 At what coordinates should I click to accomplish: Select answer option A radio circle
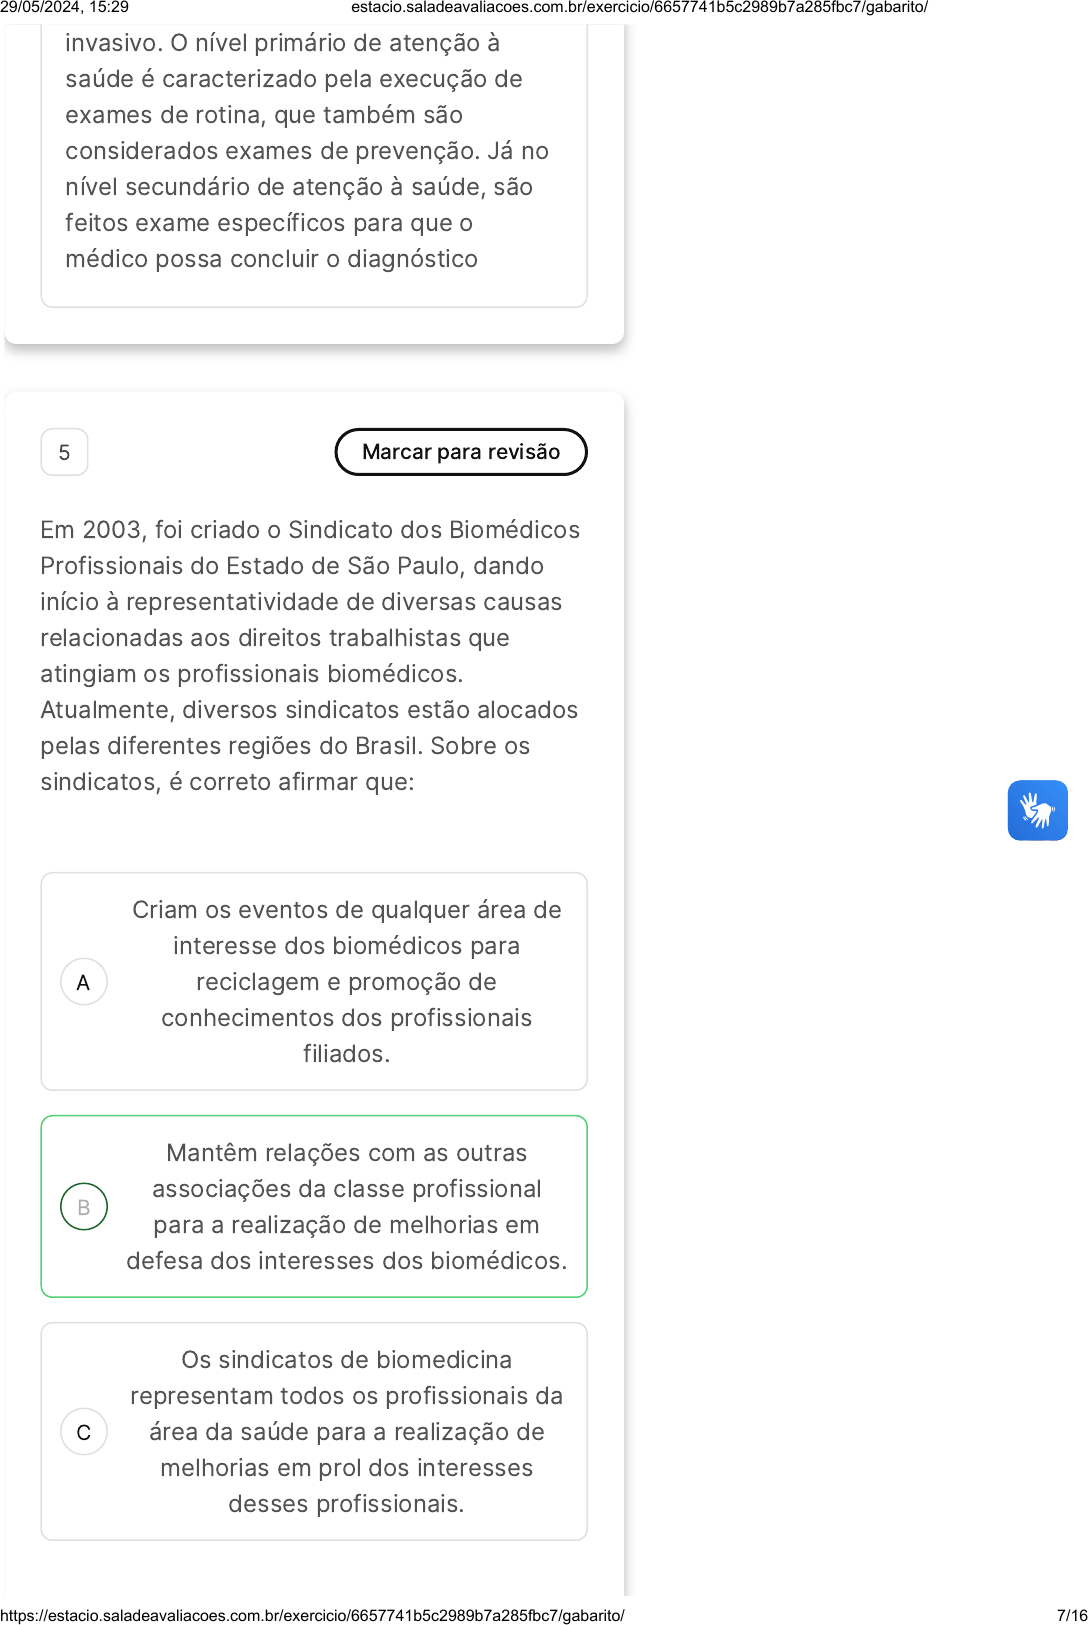84,982
